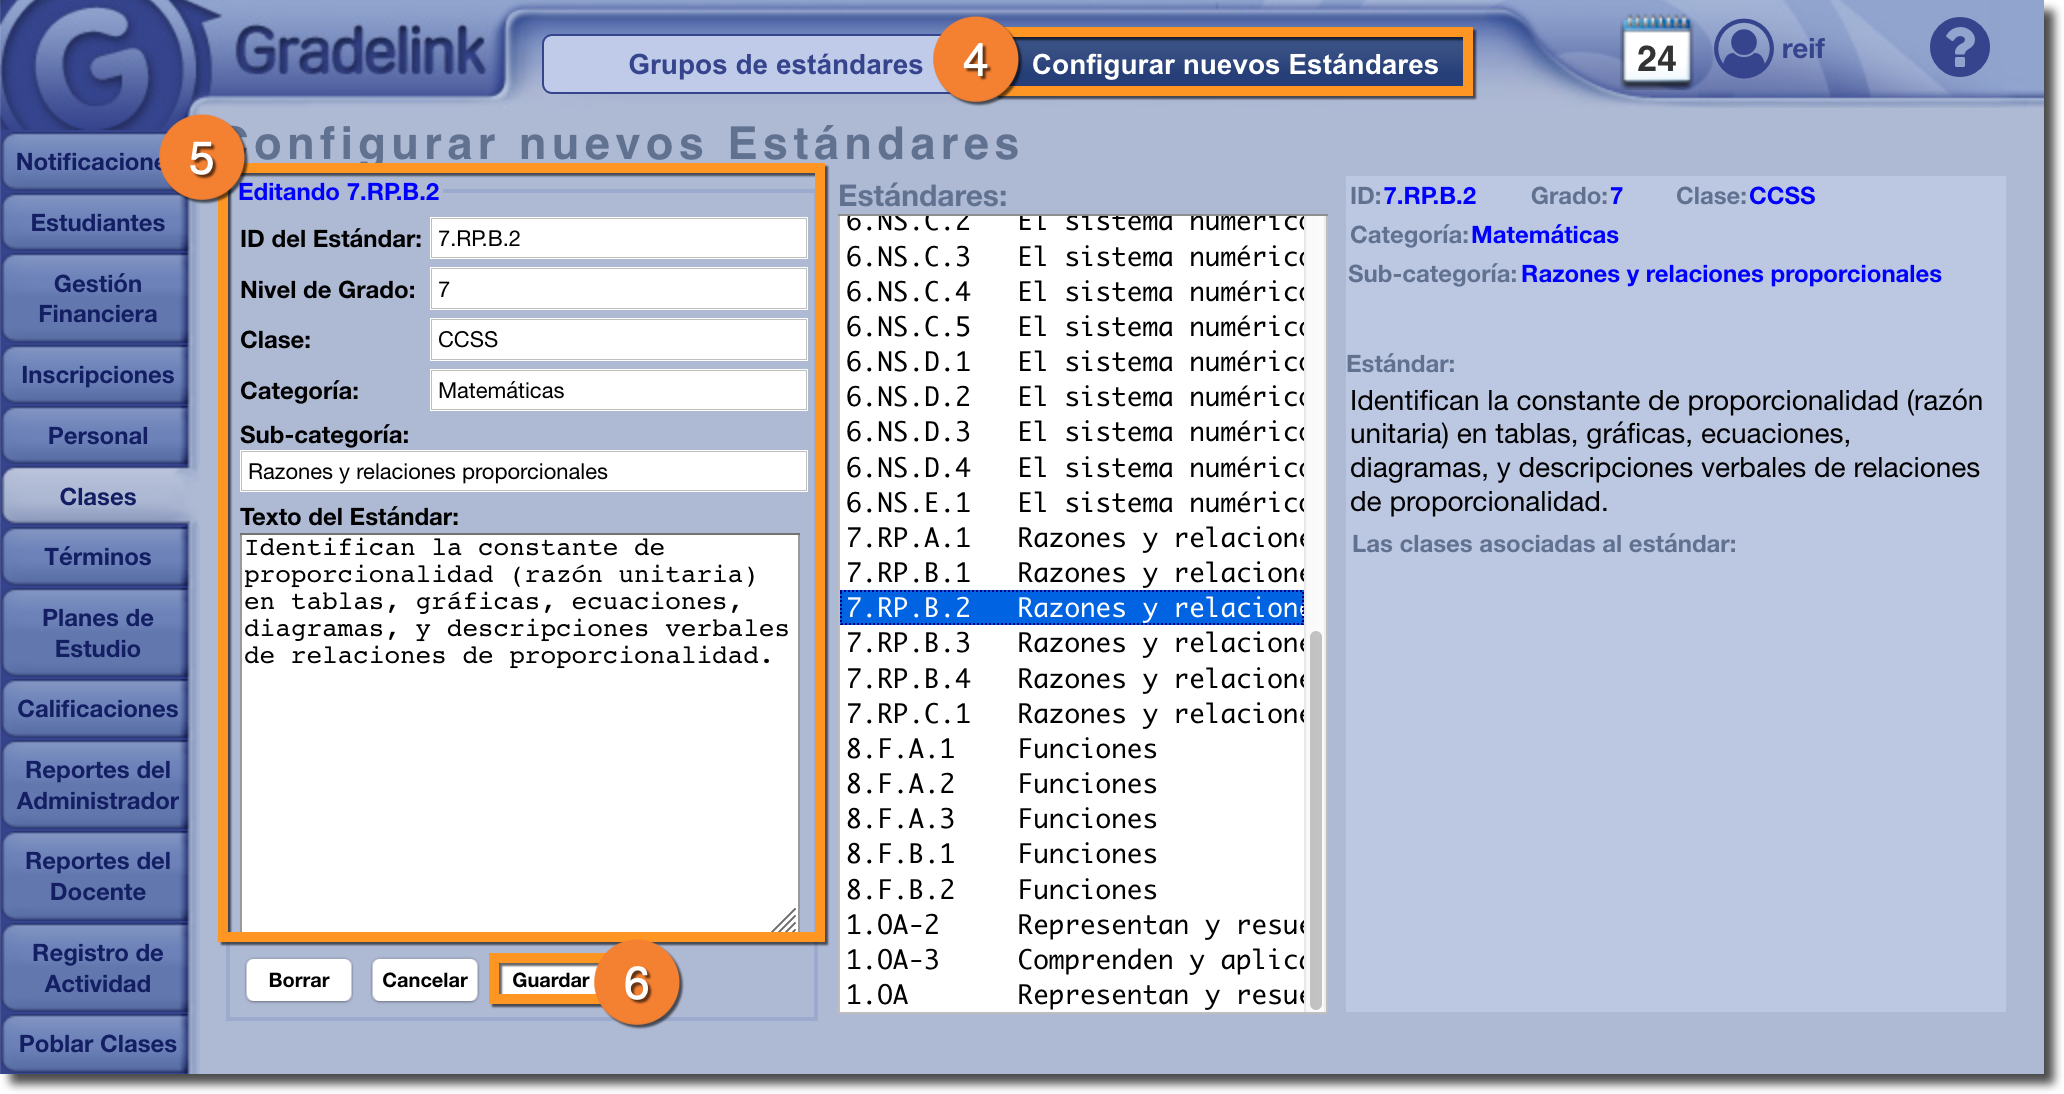Image resolution: width=2064 pixels, height=1094 pixels.
Task: Open Reportes del Administrador
Action: tap(97, 785)
